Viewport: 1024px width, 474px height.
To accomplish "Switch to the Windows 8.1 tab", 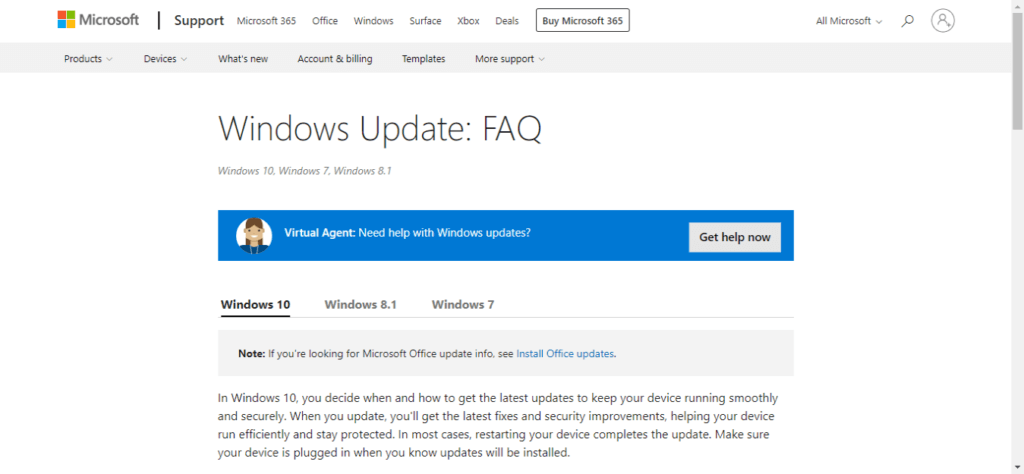I will coord(360,304).
